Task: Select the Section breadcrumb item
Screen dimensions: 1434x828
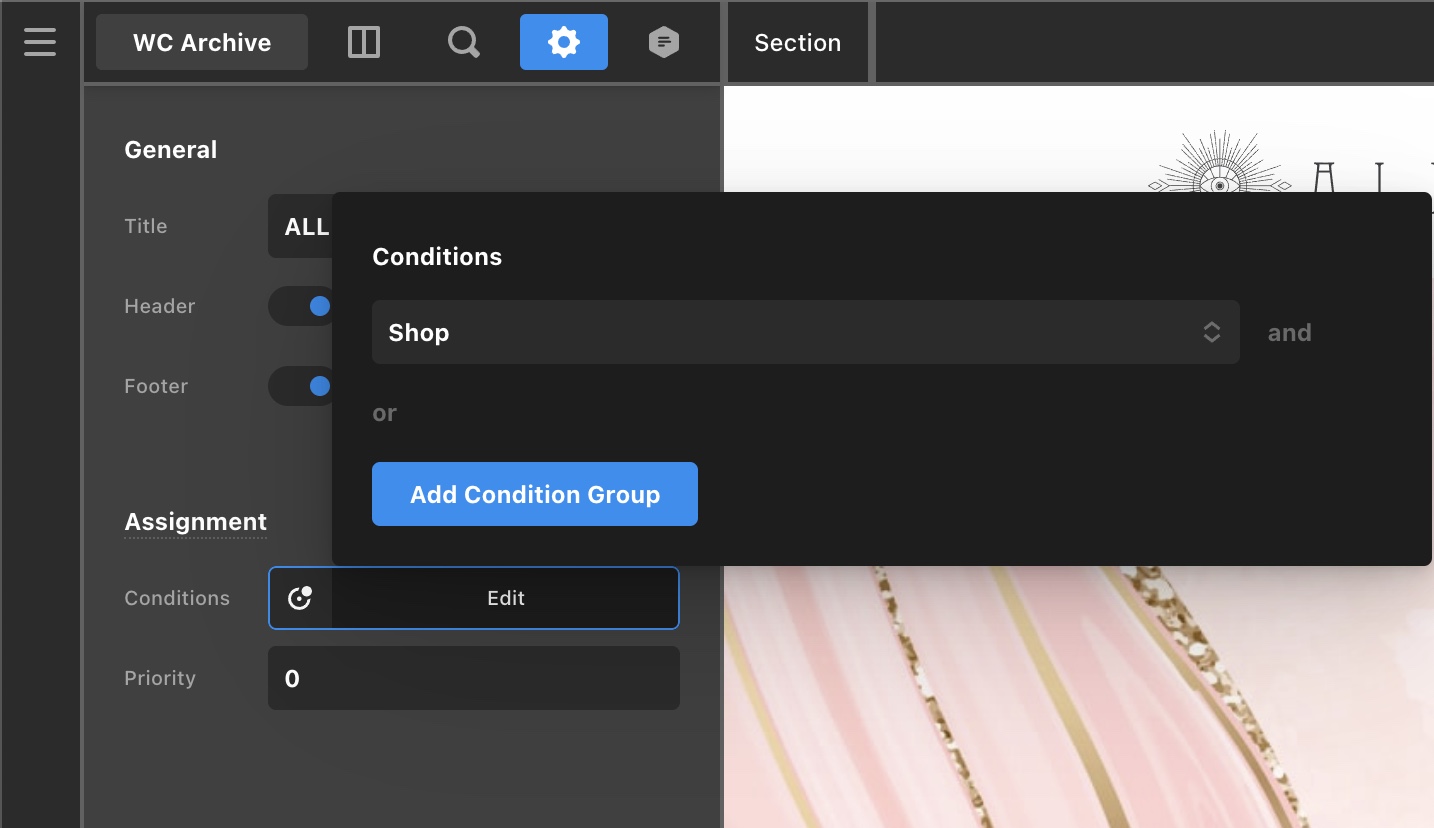Action: coord(797,42)
